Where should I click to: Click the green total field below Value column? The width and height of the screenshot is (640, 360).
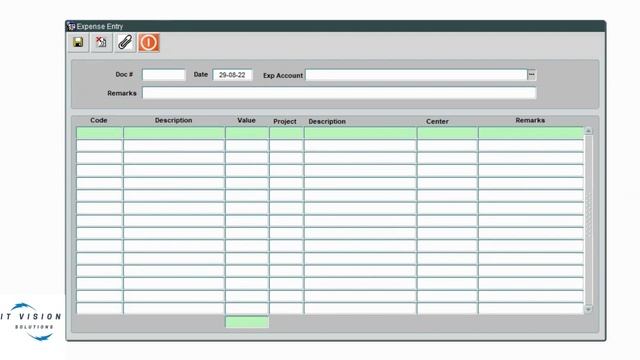(x=247, y=322)
